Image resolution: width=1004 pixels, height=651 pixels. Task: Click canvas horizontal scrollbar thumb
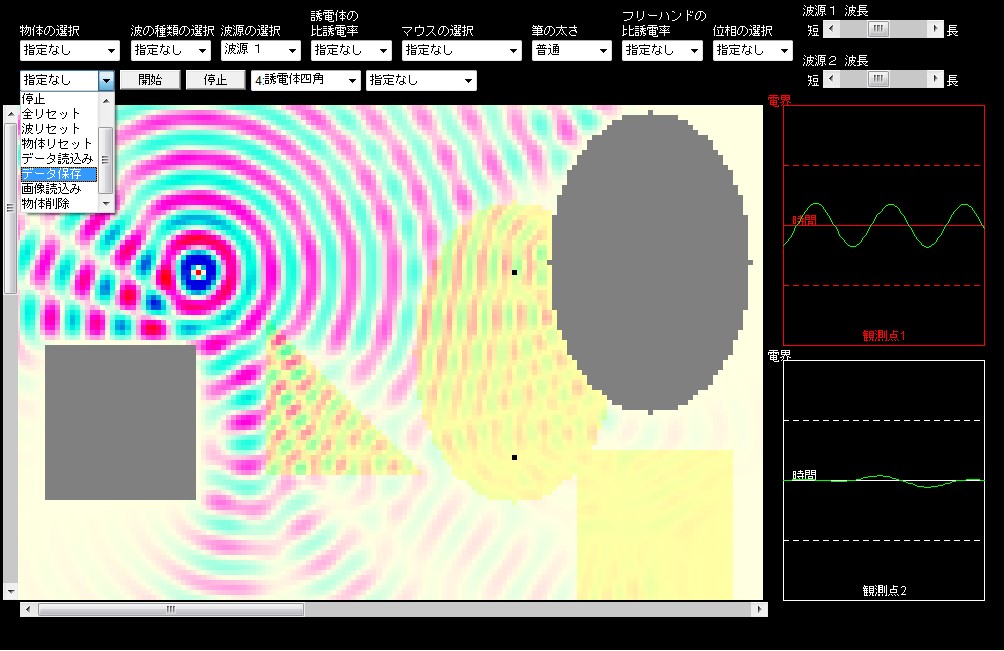pyautogui.click(x=170, y=609)
